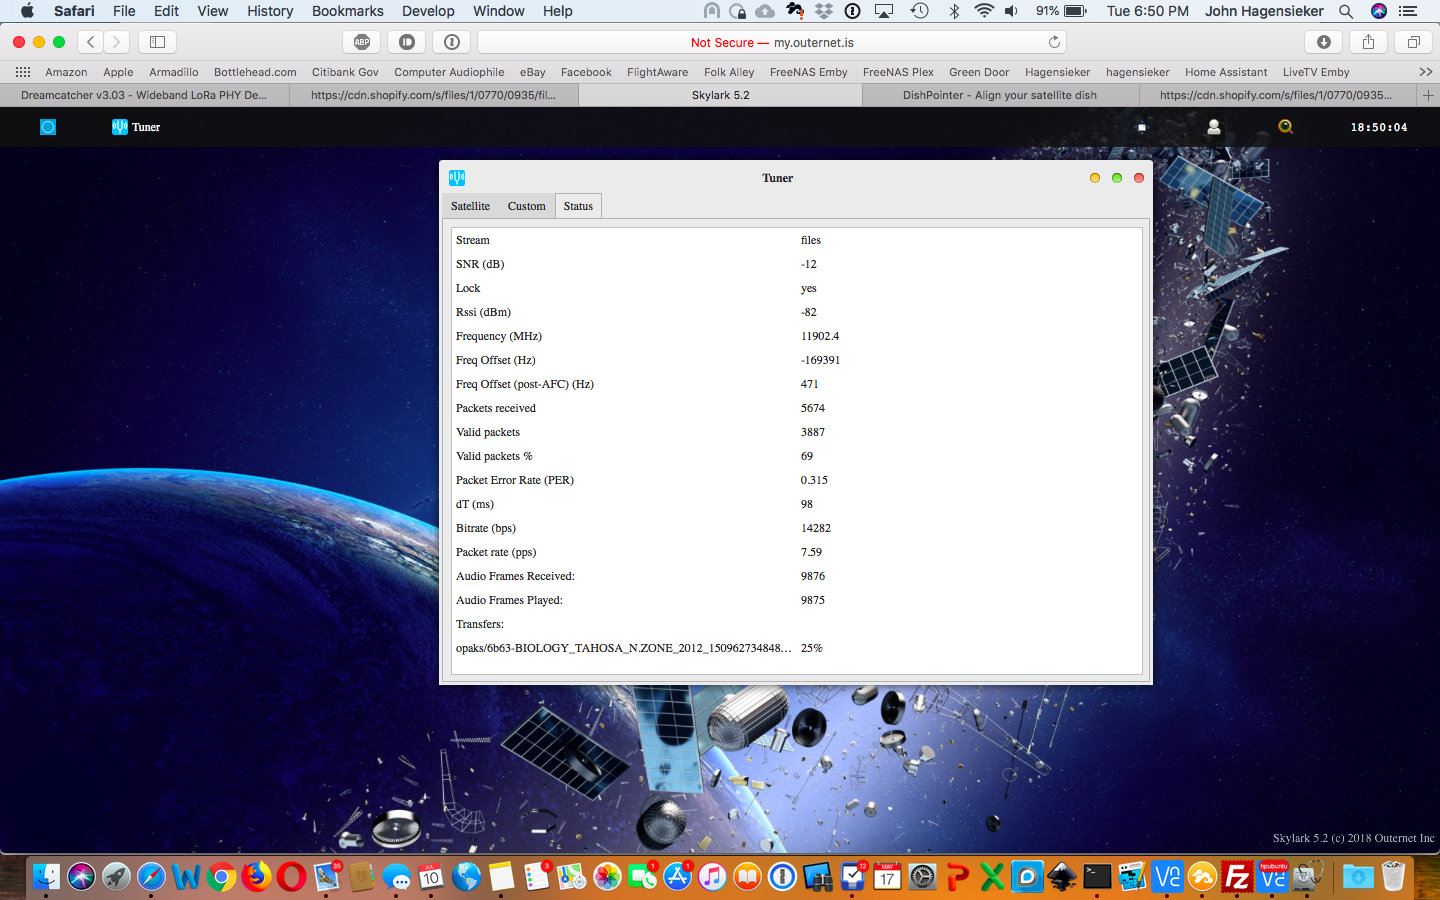The height and width of the screenshot is (900, 1440).
Task: Click the transfer progress 25% value
Action: tap(811, 648)
